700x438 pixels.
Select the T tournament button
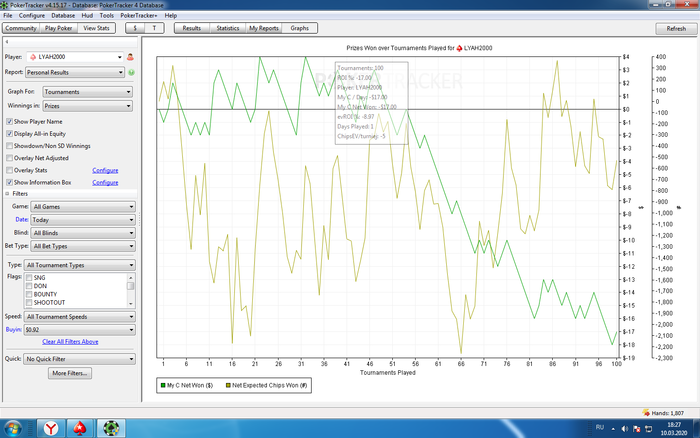154,28
